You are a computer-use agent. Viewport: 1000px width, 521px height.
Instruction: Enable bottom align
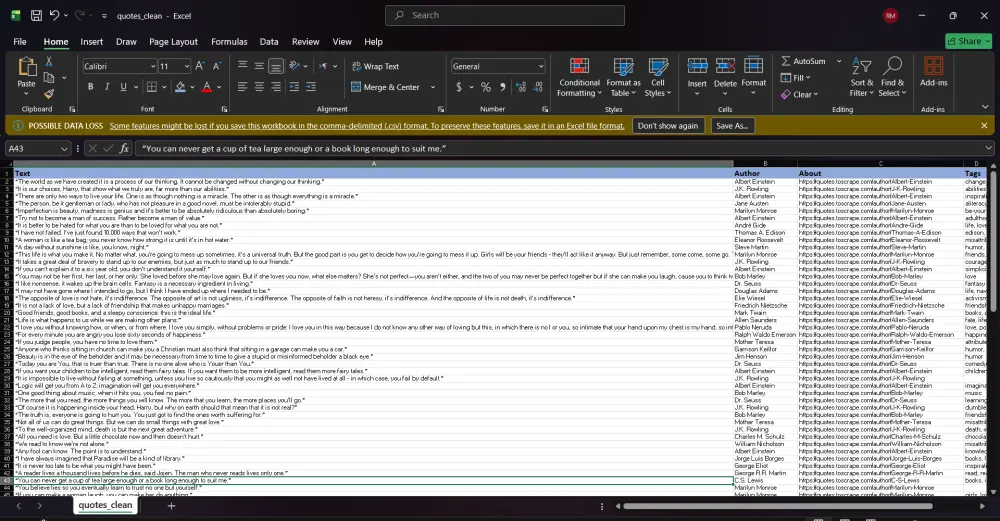[x=276, y=66]
